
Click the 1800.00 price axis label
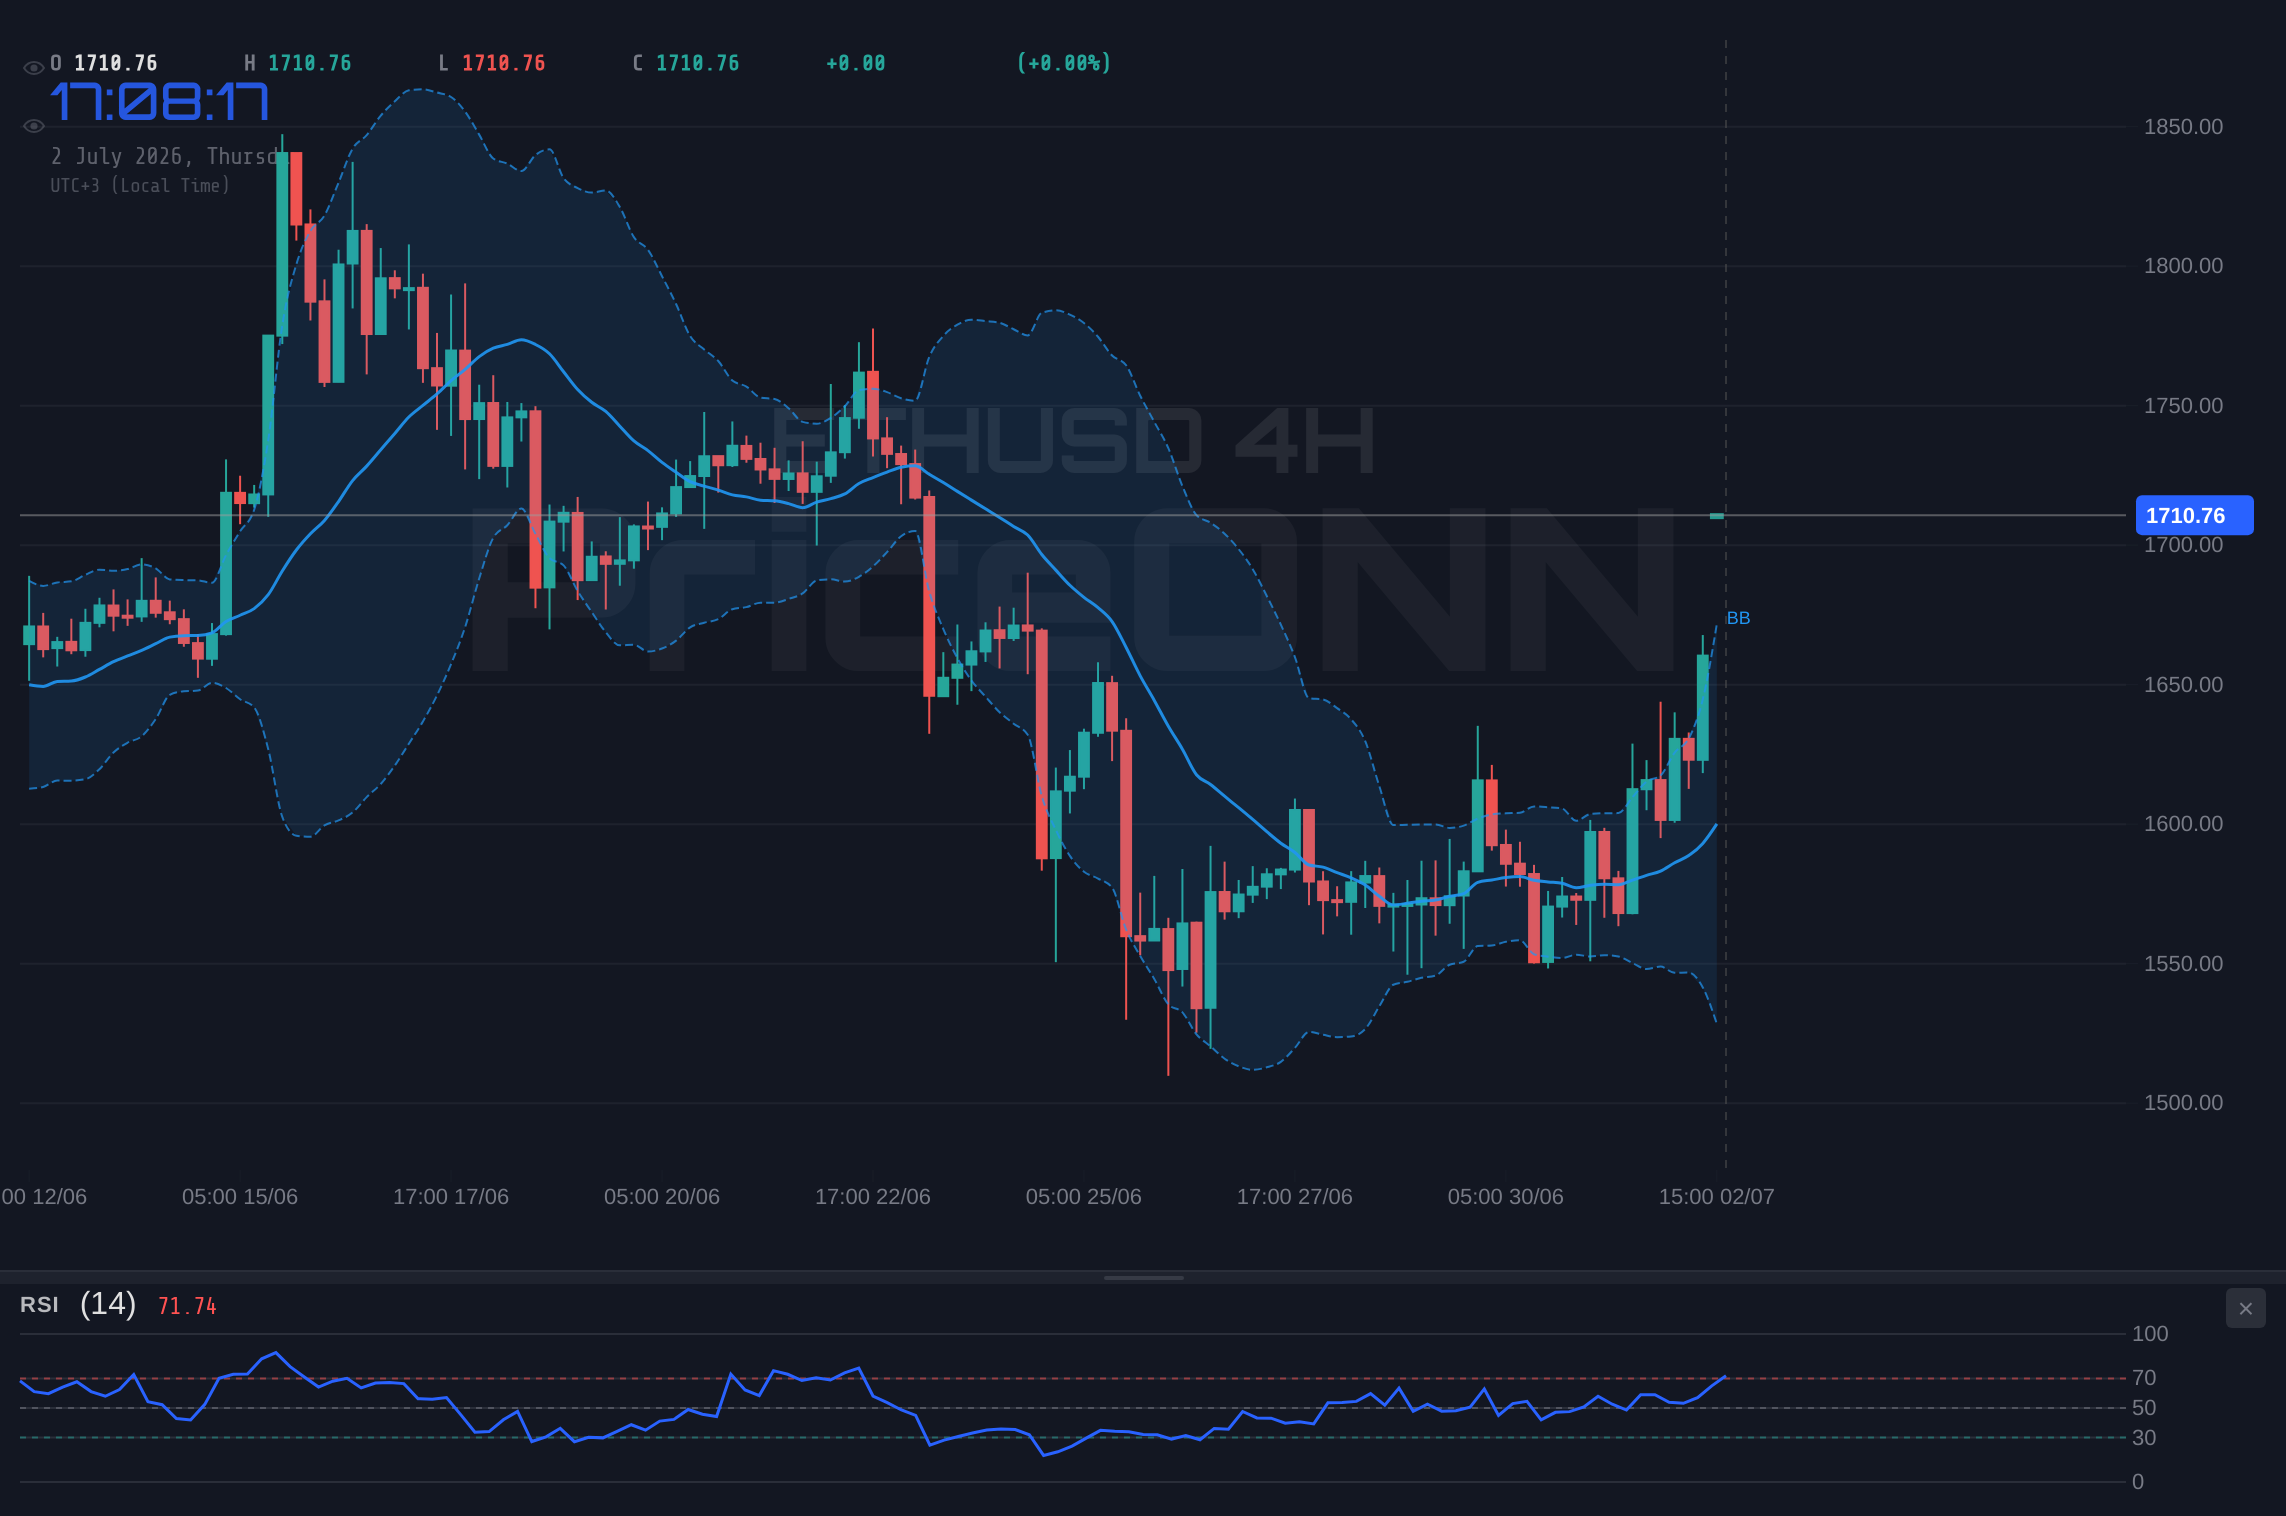click(2183, 266)
